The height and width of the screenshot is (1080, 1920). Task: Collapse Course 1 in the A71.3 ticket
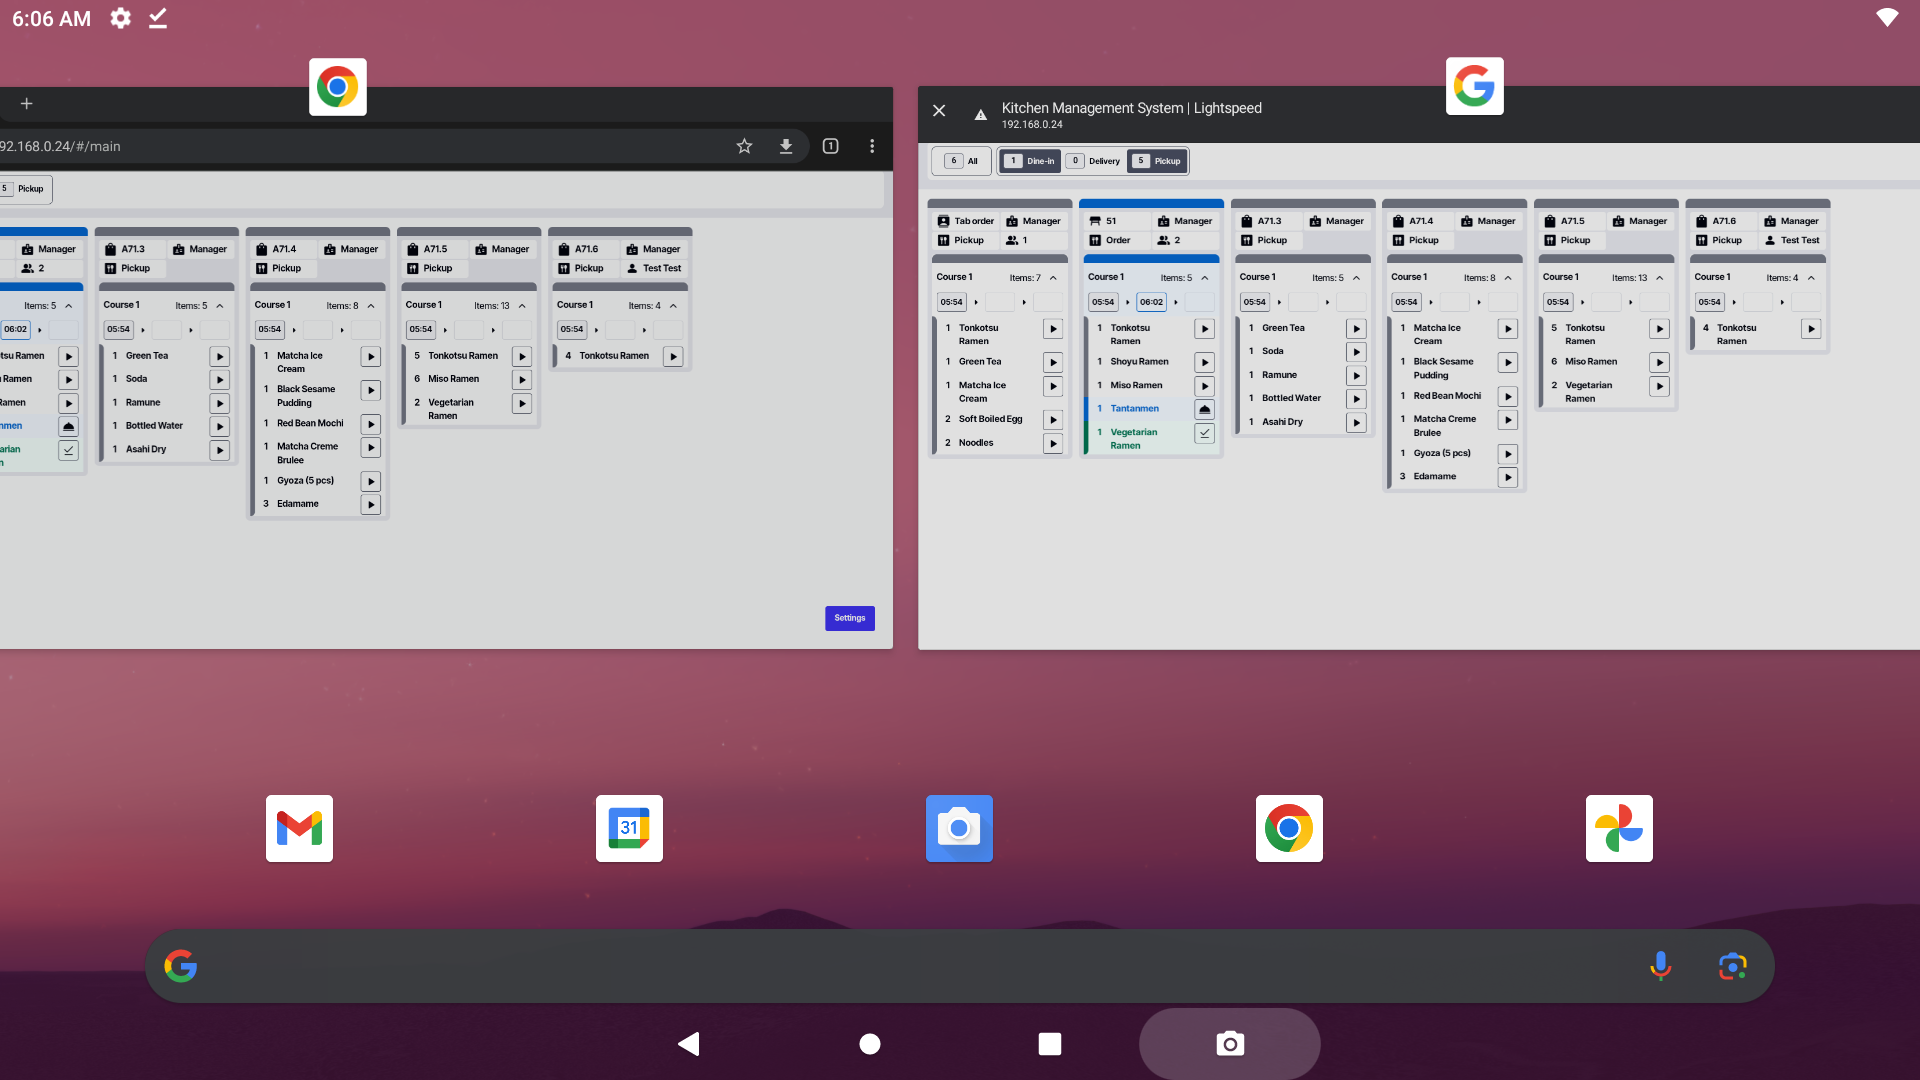click(x=1356, y=278)
